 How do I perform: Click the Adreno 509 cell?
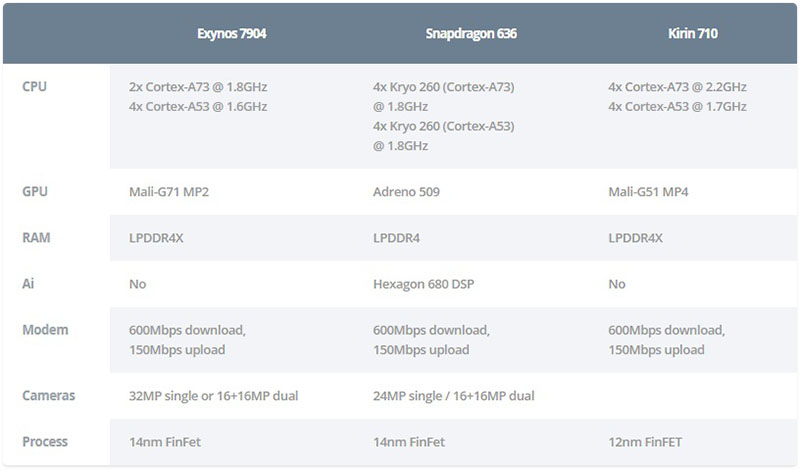pyautogui.click(x=406, y=192)
